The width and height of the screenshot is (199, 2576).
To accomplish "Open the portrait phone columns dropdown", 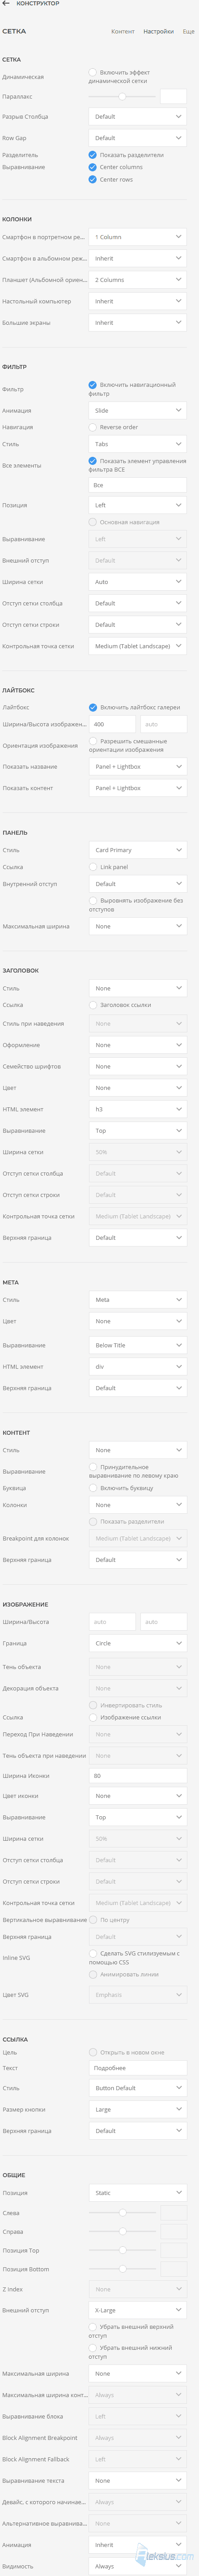I will [x=138, y=237].
